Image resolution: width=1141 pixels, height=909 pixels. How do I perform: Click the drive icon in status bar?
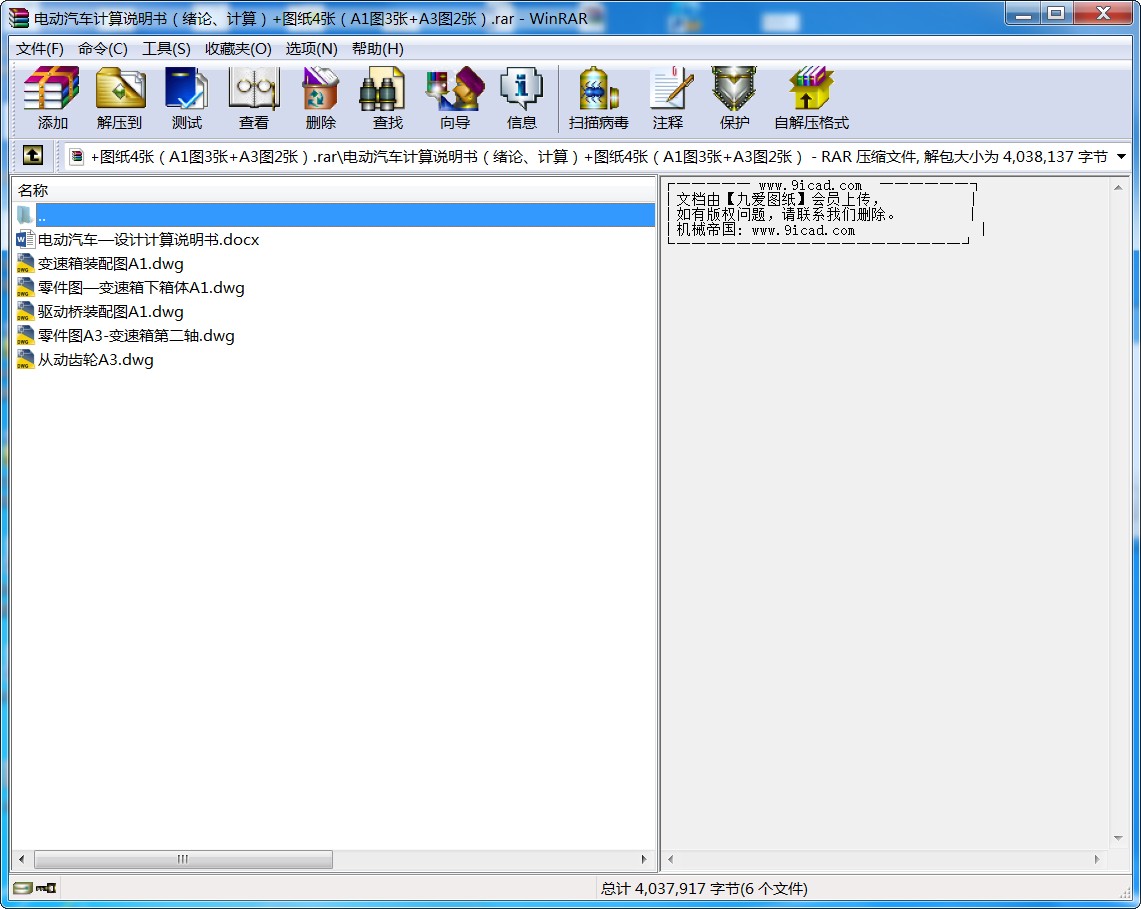point(23,888)
